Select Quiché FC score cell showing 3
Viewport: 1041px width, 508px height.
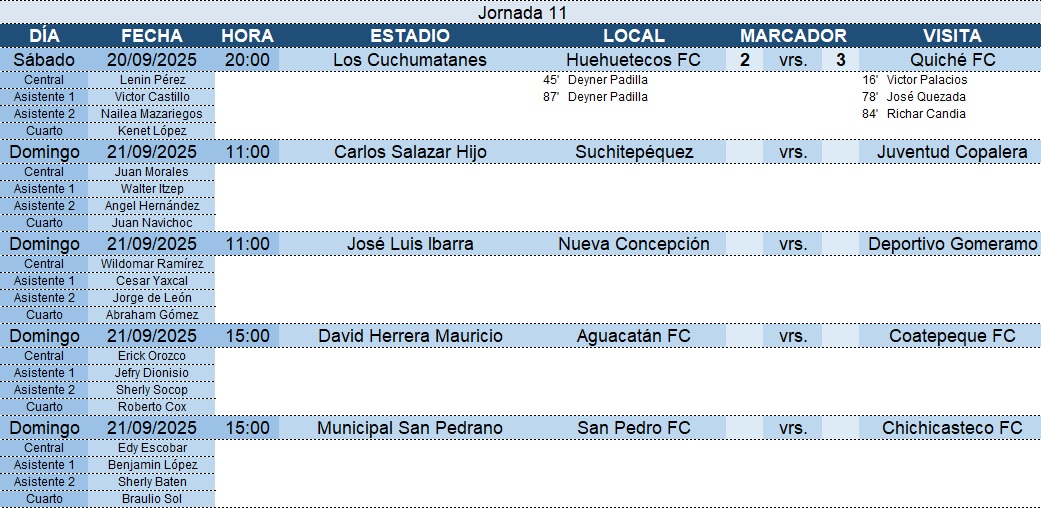tap(841, 60)
